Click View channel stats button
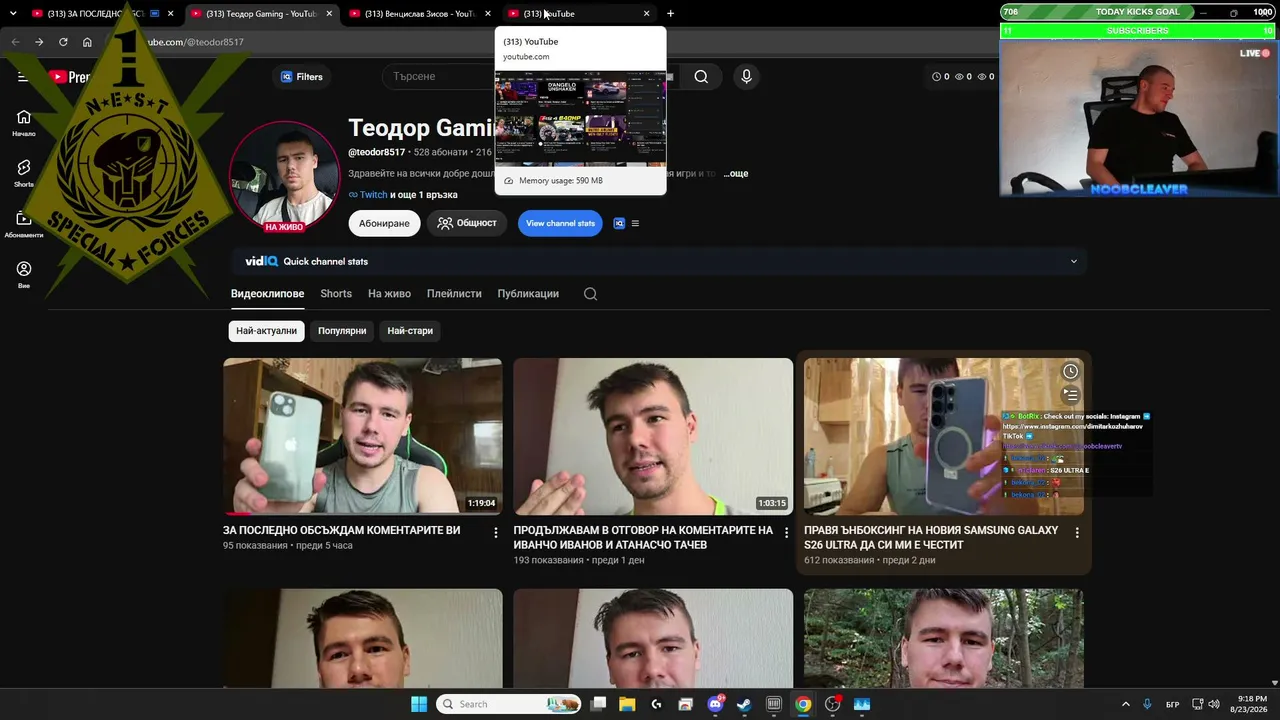The height and width of the screenshot is (720, 1280). (x=560, y=223)
